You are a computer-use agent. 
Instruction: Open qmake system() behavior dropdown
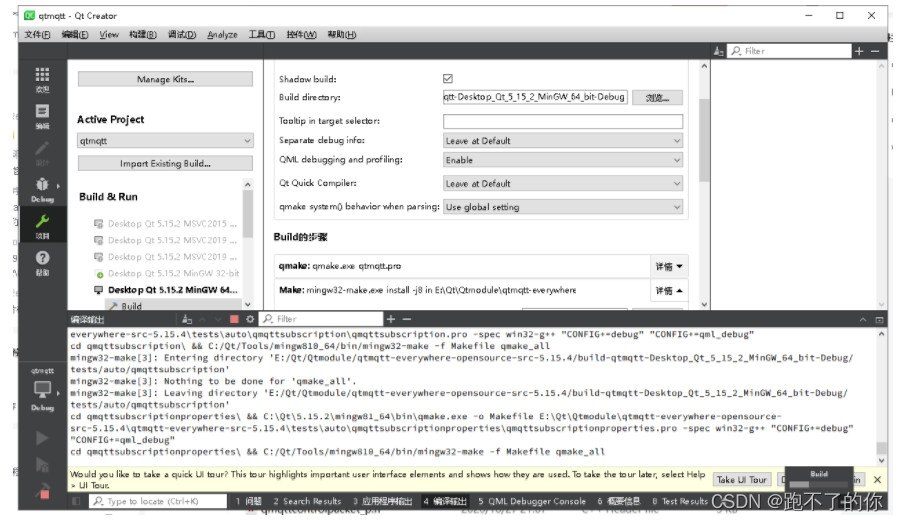coord(563,207)
